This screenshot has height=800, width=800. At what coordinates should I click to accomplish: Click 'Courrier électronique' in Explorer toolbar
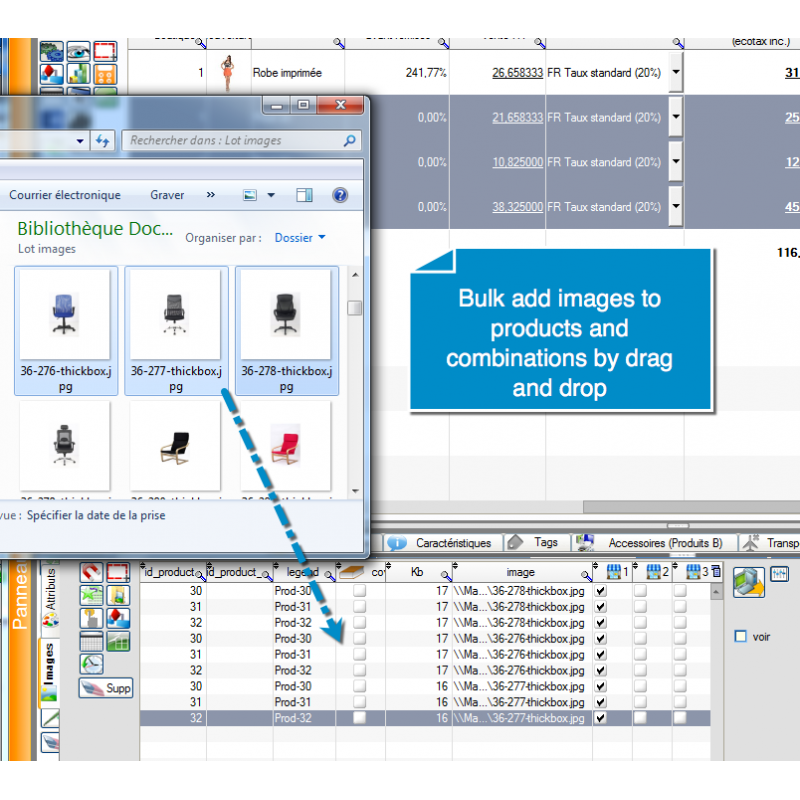coord(65,195)
